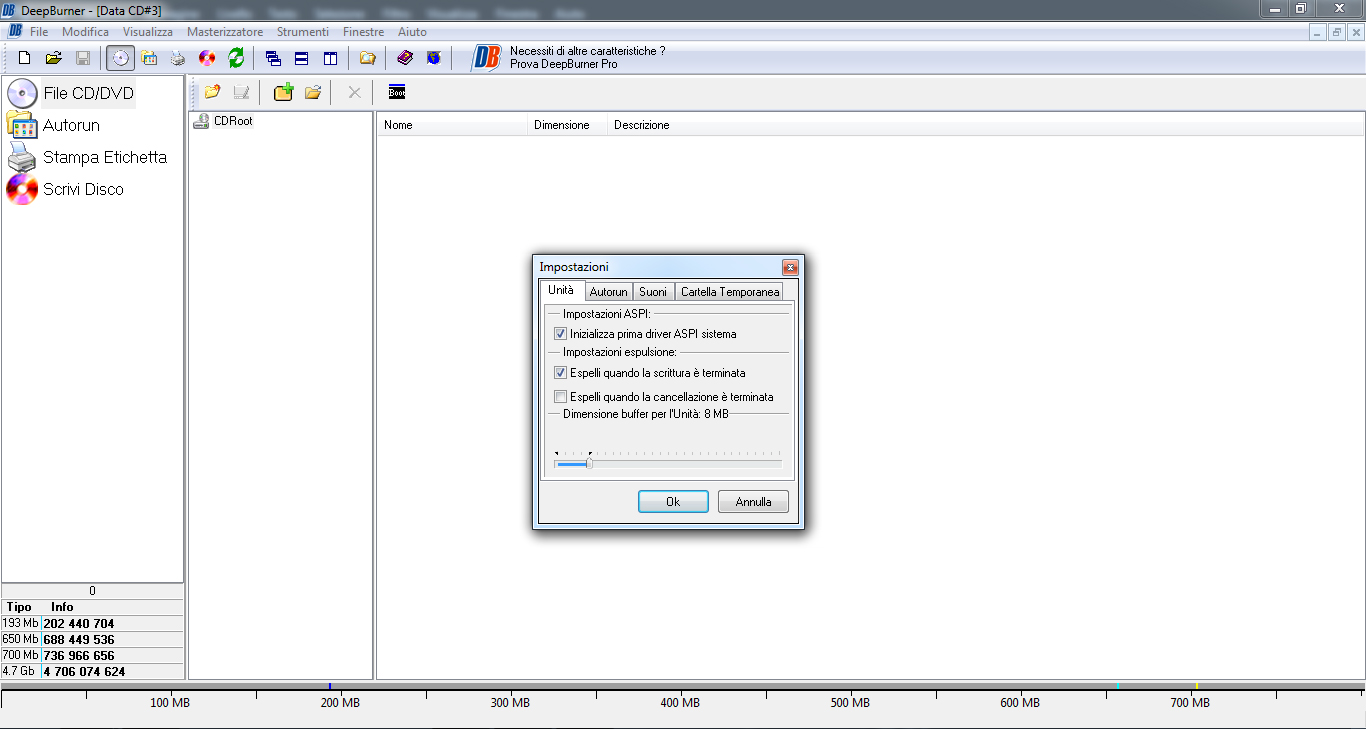
Task: Select Autorun in the left sidebar
Action: [x=71, y=125]
